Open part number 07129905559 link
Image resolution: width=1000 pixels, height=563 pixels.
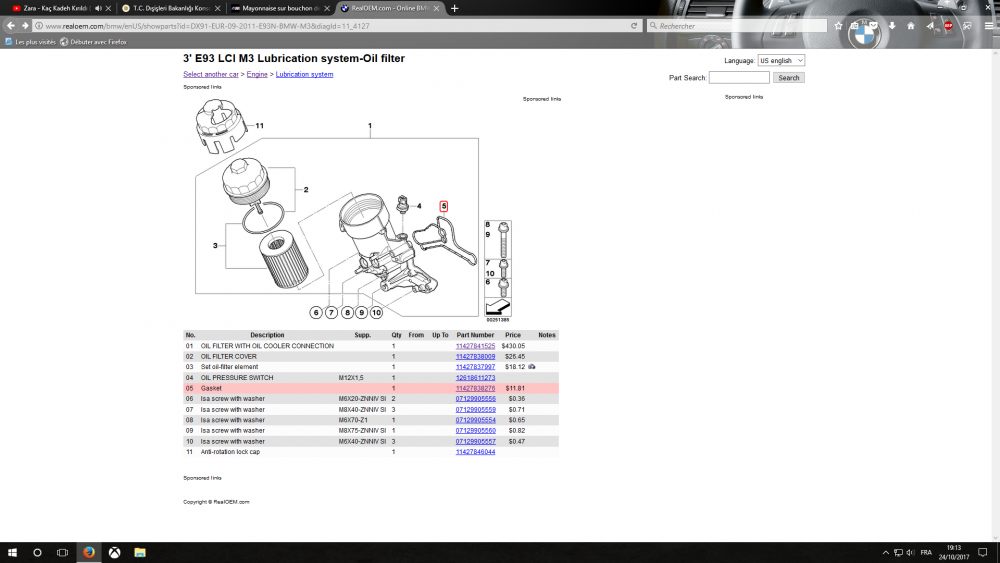[475, 410]
